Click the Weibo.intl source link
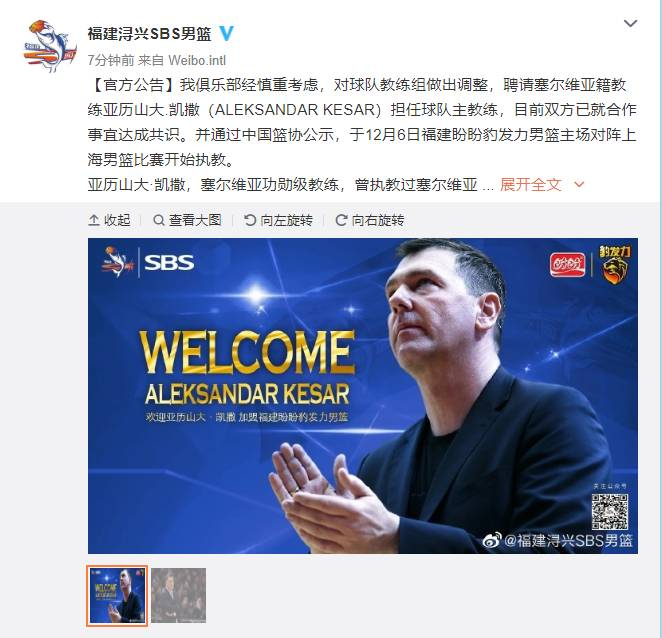The height and width of the screenshot is (638, 662). (x=197, y=60)
